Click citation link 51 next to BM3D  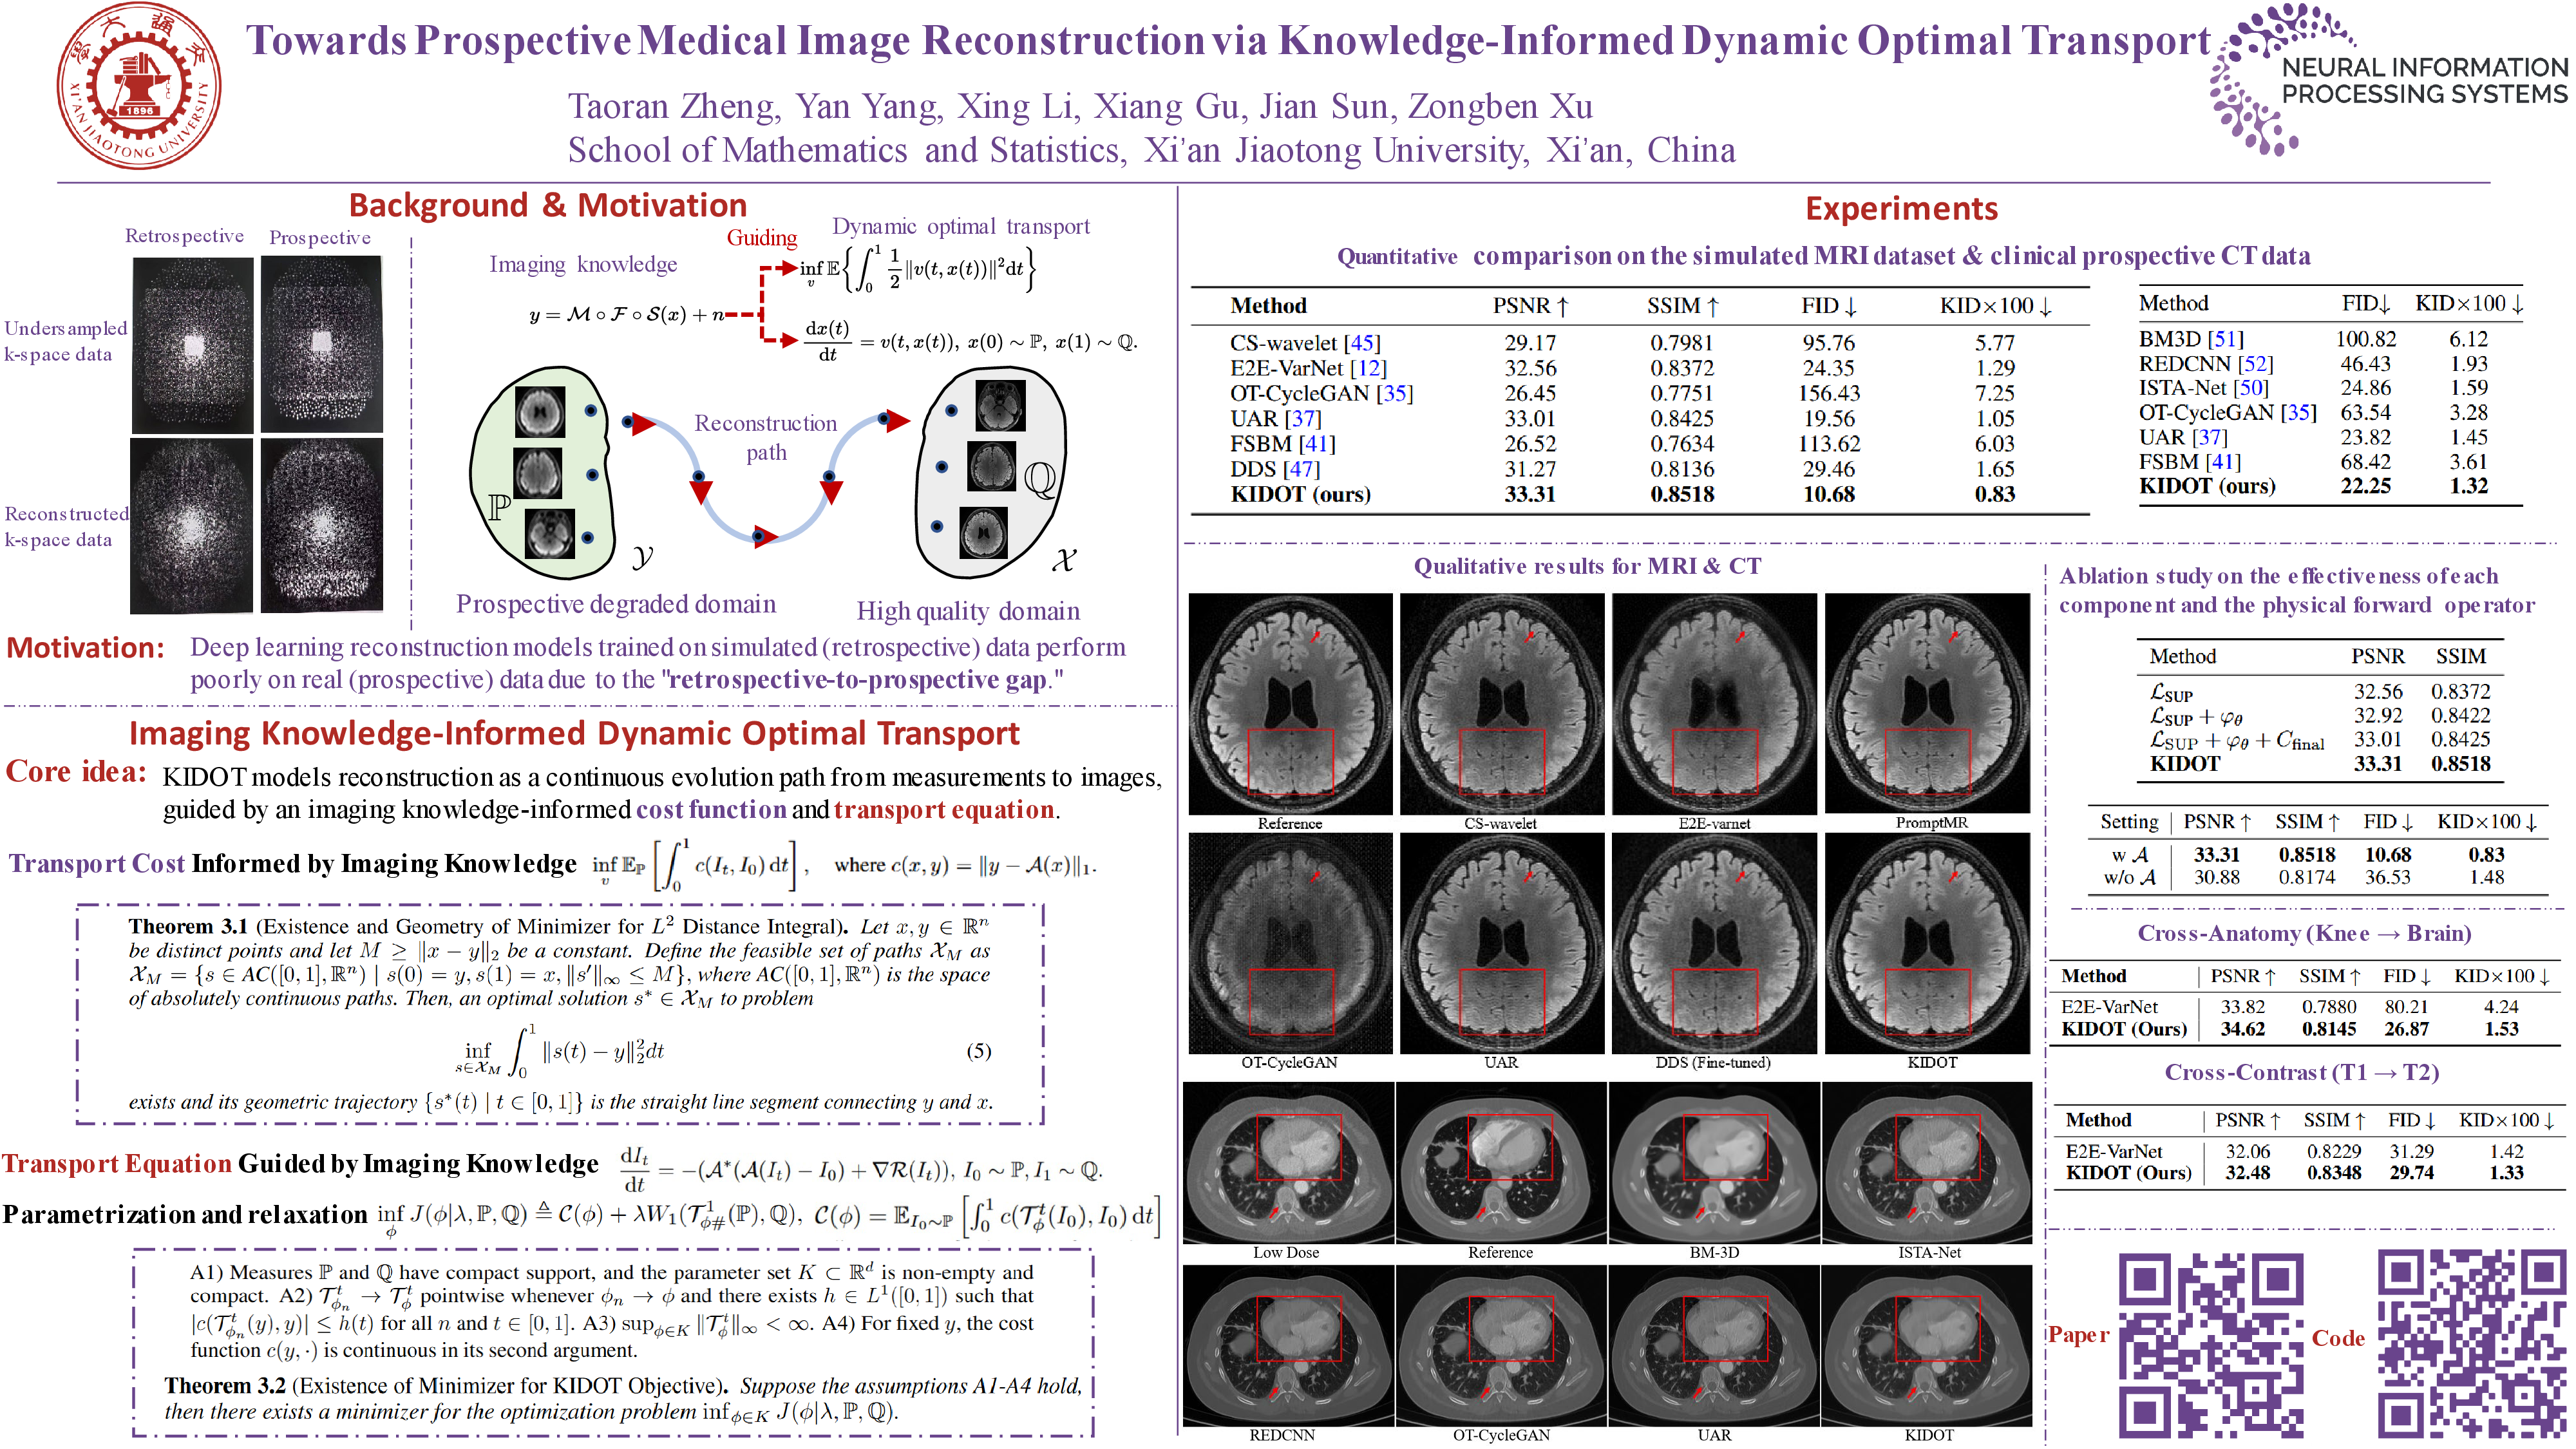(x=2225, y=339)
